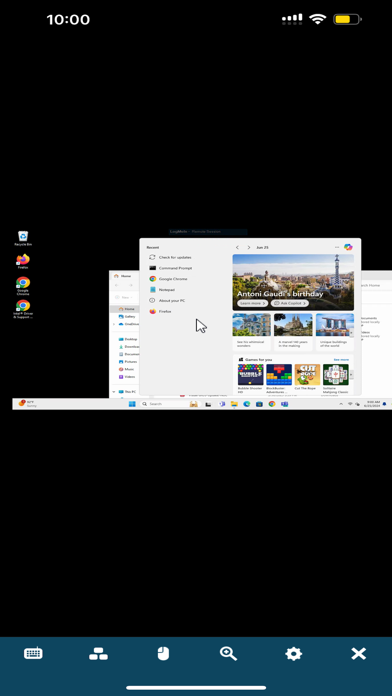
Task: Select Pictures in File Explorer sidebar
Action: tap(128, 362)
